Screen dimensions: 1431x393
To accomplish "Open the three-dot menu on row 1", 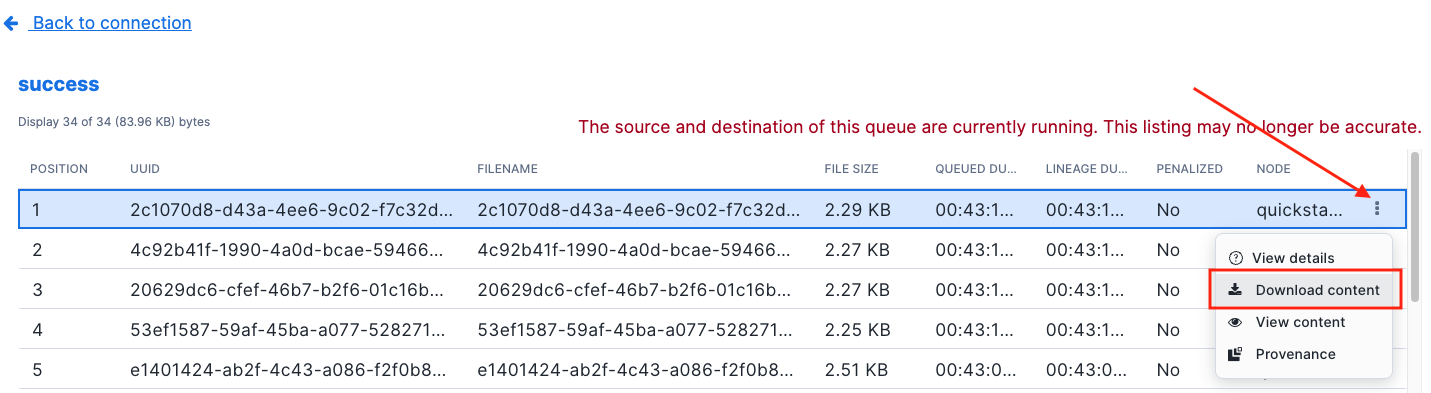I will pos(1377,209).
